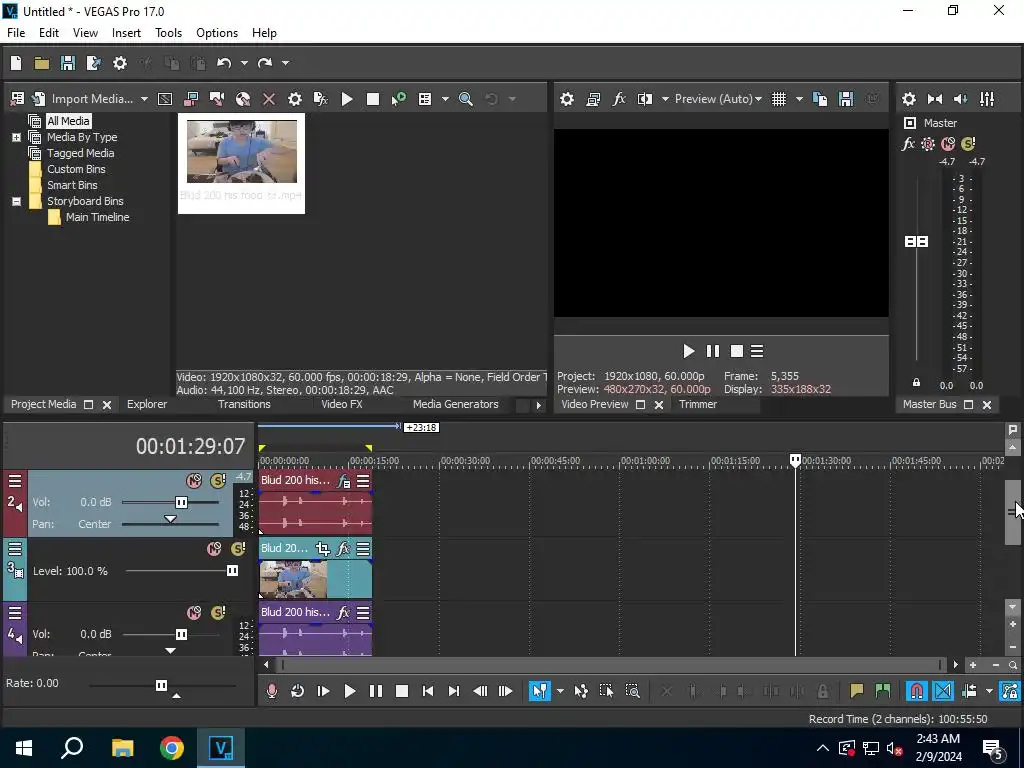Play the video from preview window controls

688,351
